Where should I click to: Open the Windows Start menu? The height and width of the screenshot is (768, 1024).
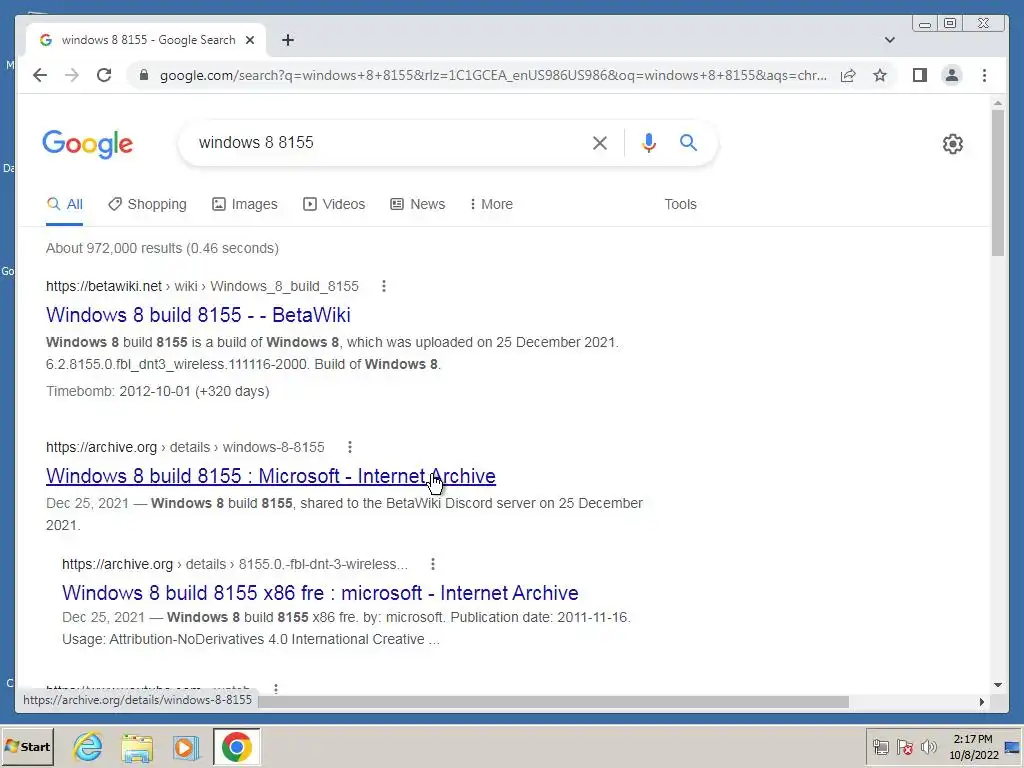click(x=27, y=746)
